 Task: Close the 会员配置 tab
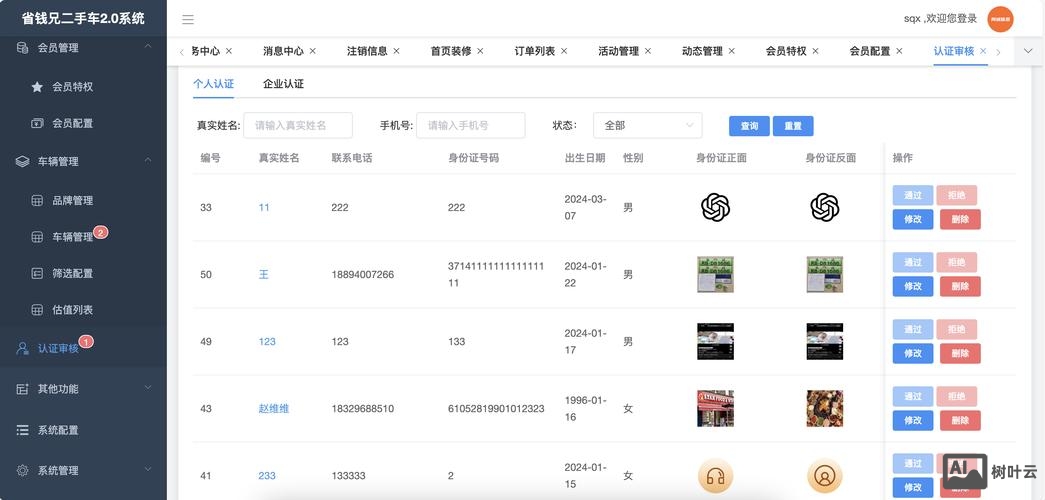[899, 51]
